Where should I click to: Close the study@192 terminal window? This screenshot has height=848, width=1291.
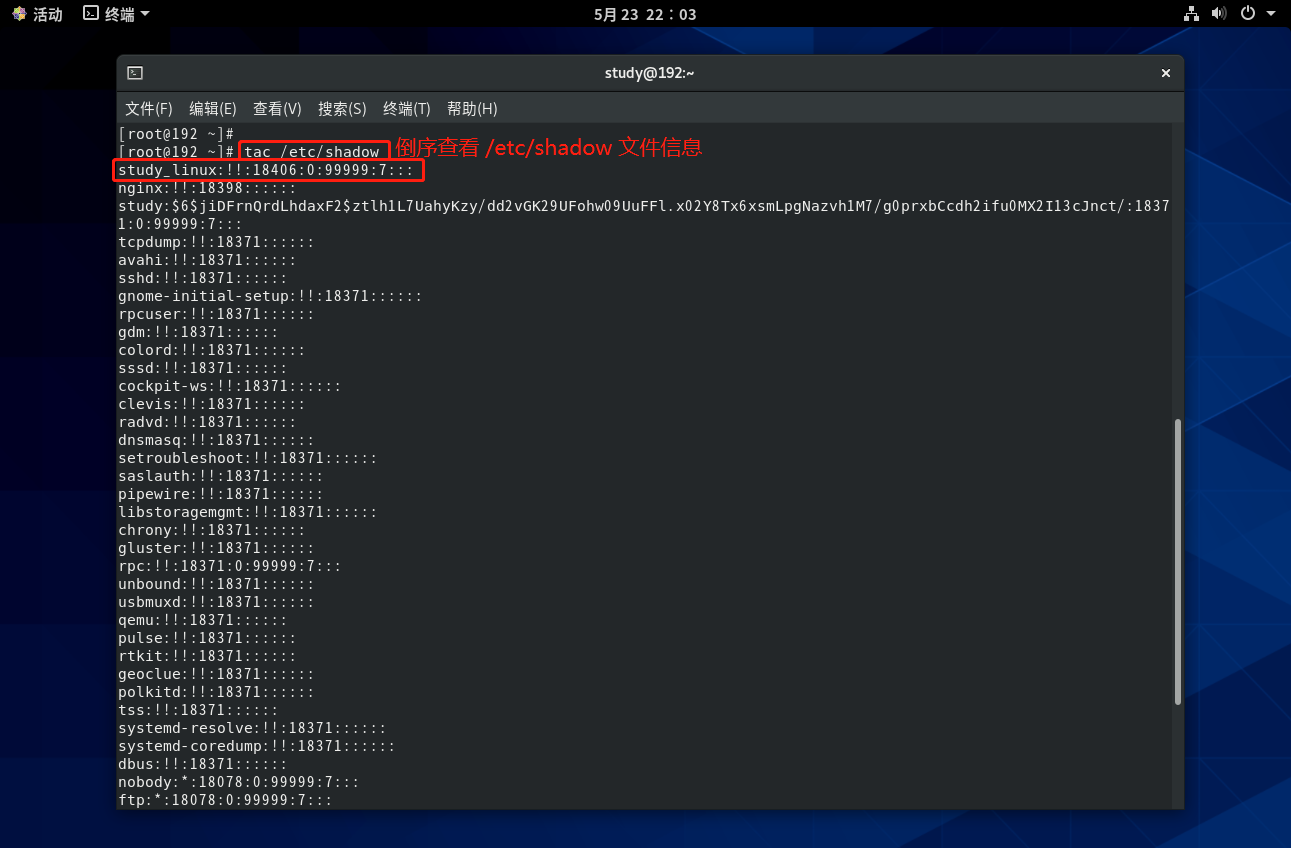[1165, 73]
